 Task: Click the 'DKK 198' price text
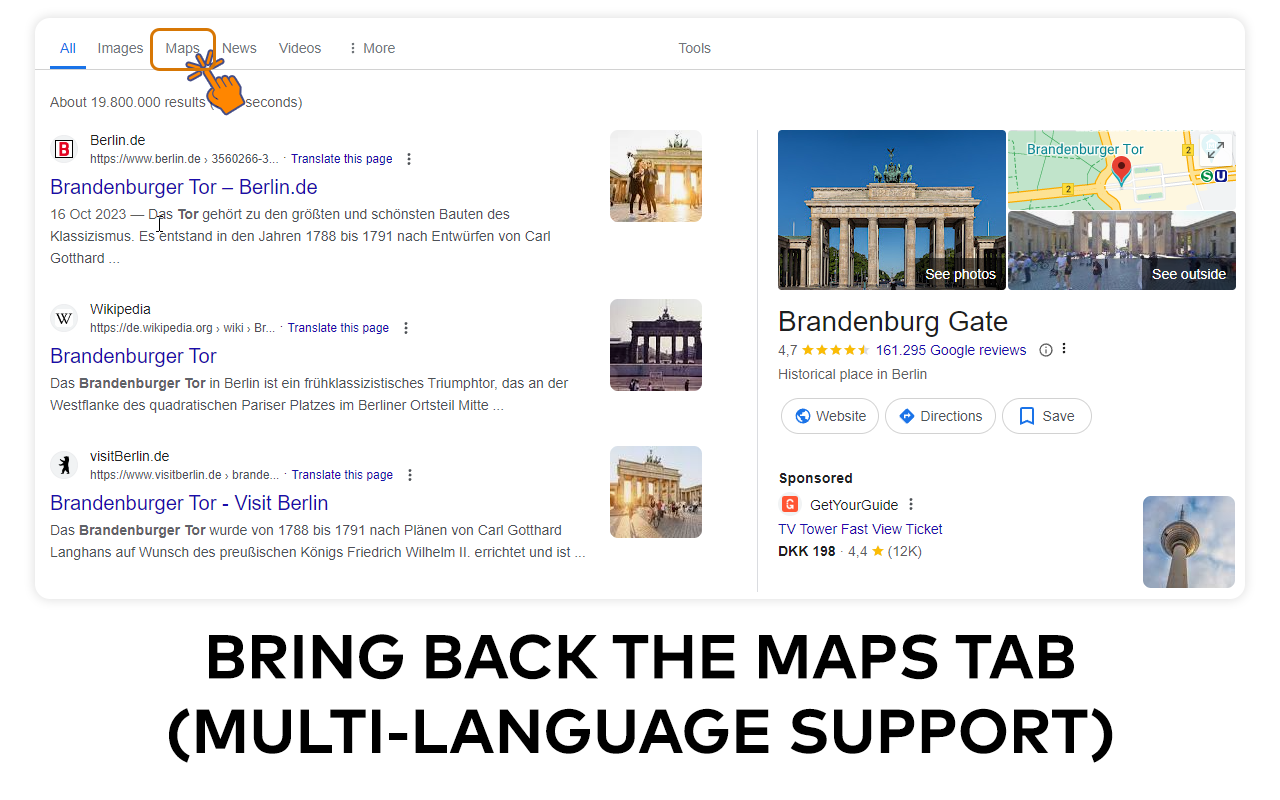click(x=806, y=551)
